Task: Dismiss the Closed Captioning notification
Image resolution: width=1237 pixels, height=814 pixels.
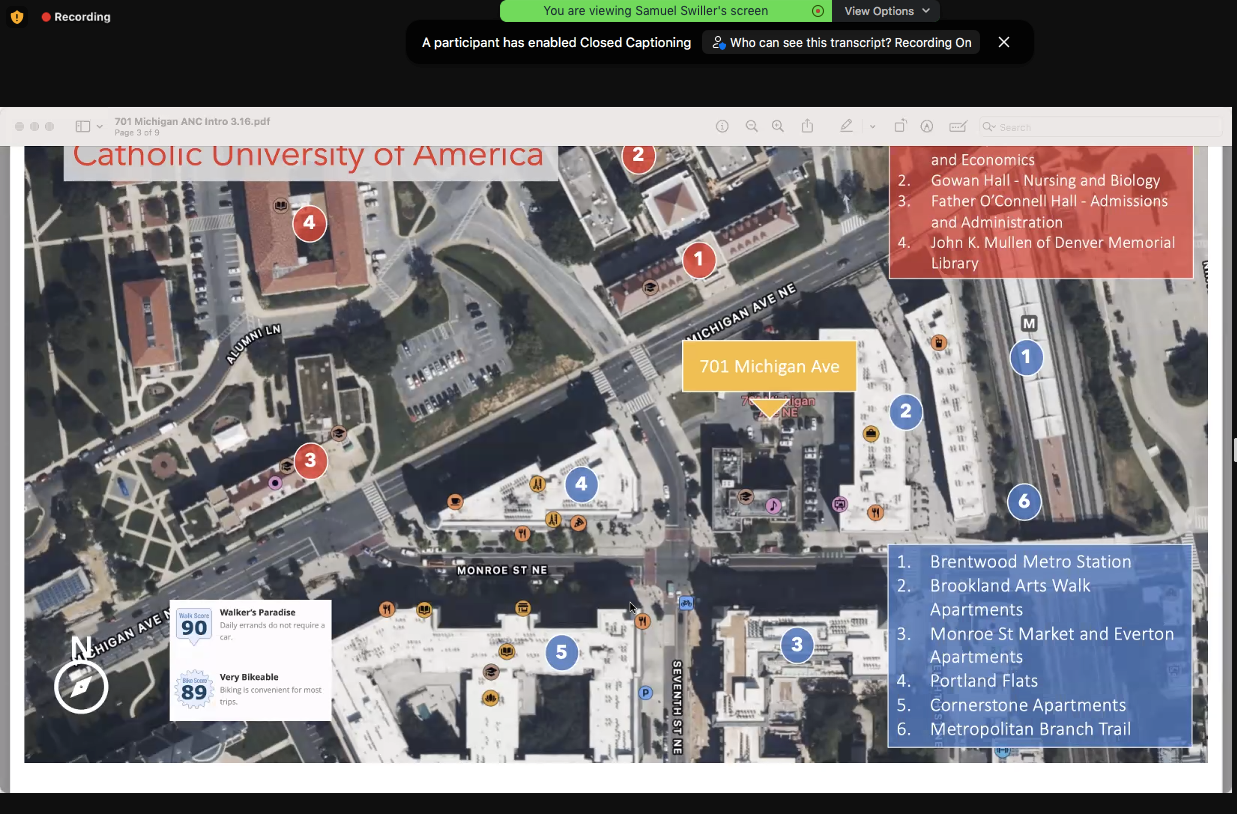Action: click(x=1004, y=42)
